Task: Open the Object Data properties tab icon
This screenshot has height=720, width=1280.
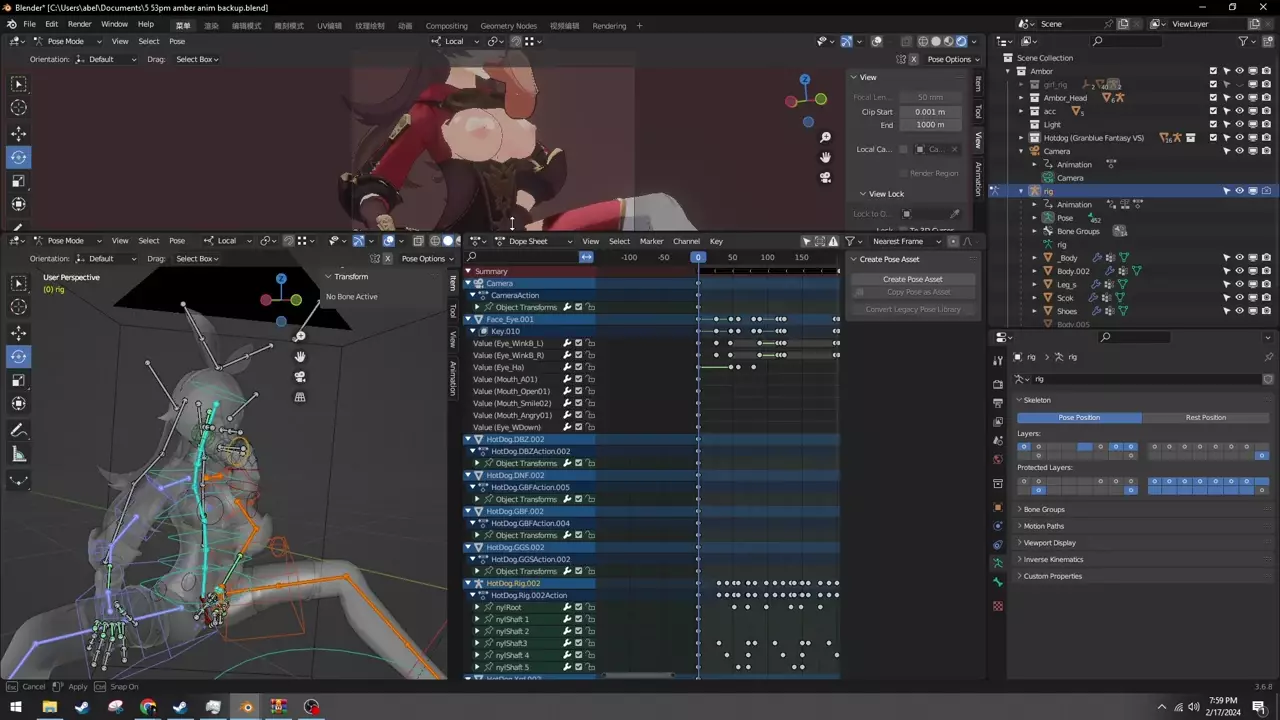Action: click(997, 563)
